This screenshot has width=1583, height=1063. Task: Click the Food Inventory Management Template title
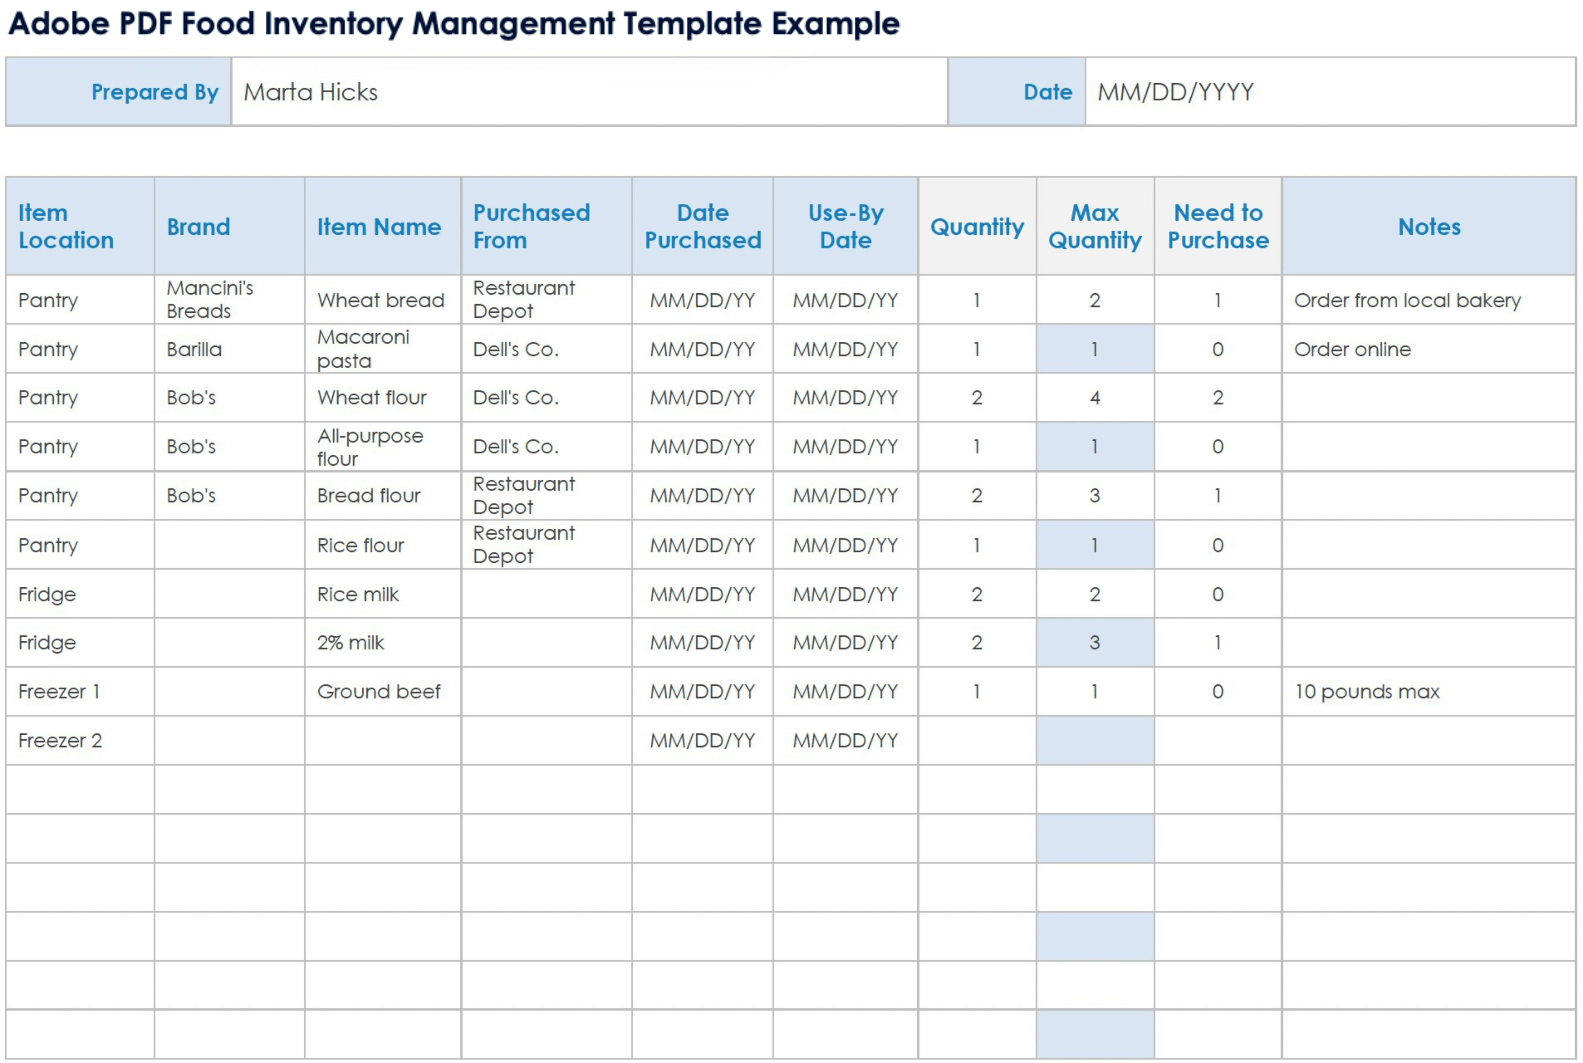pyautogui.click(x=453, y=23)
